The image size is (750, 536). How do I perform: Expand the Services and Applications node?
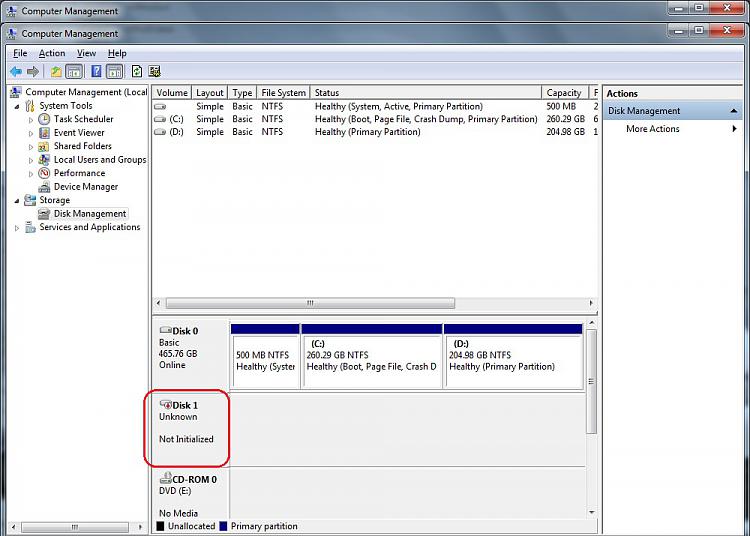coord(17,228)
